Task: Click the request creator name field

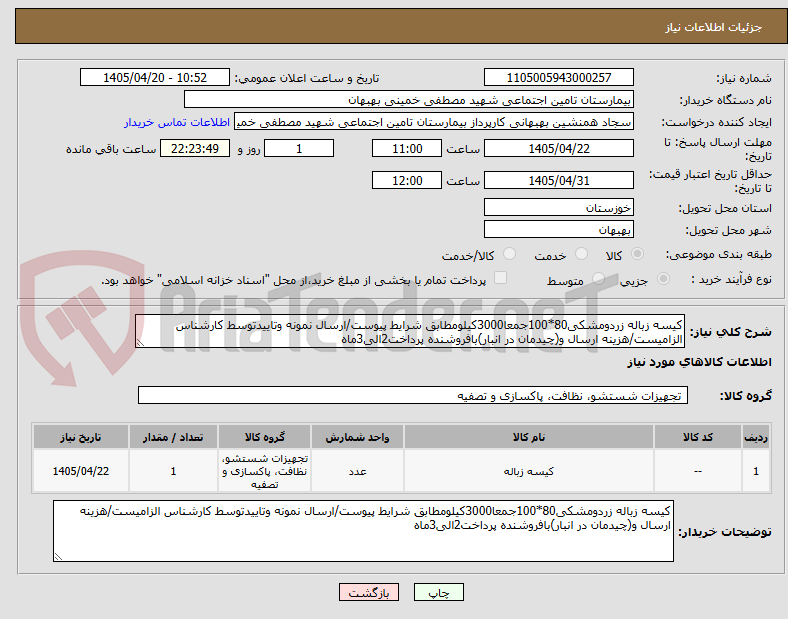Action: point(434,122)
